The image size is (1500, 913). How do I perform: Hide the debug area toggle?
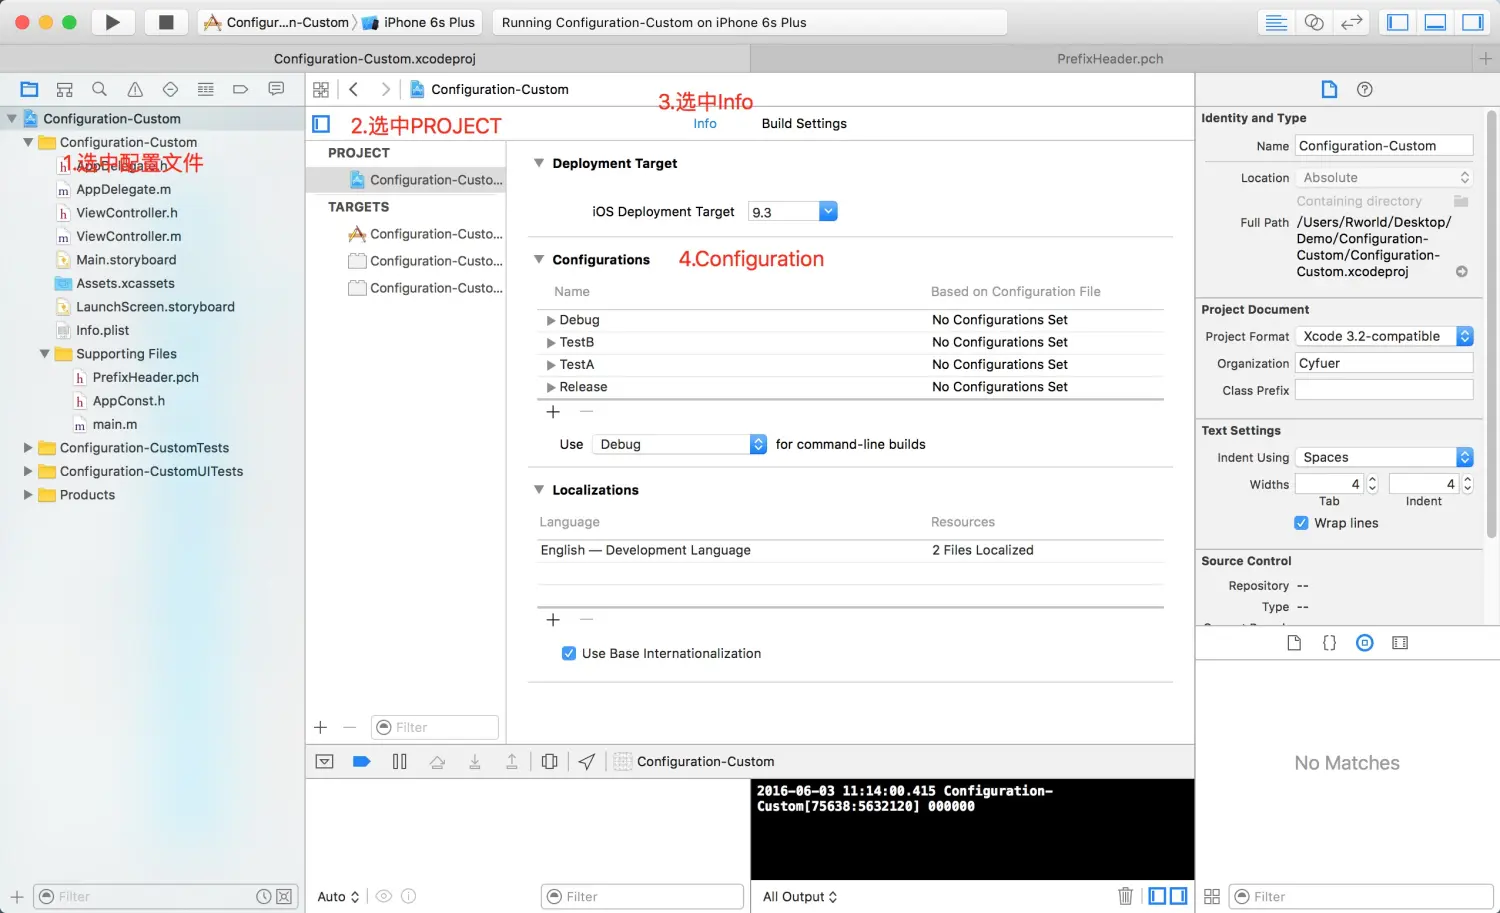pyautogui.click(x=324, y=762)
